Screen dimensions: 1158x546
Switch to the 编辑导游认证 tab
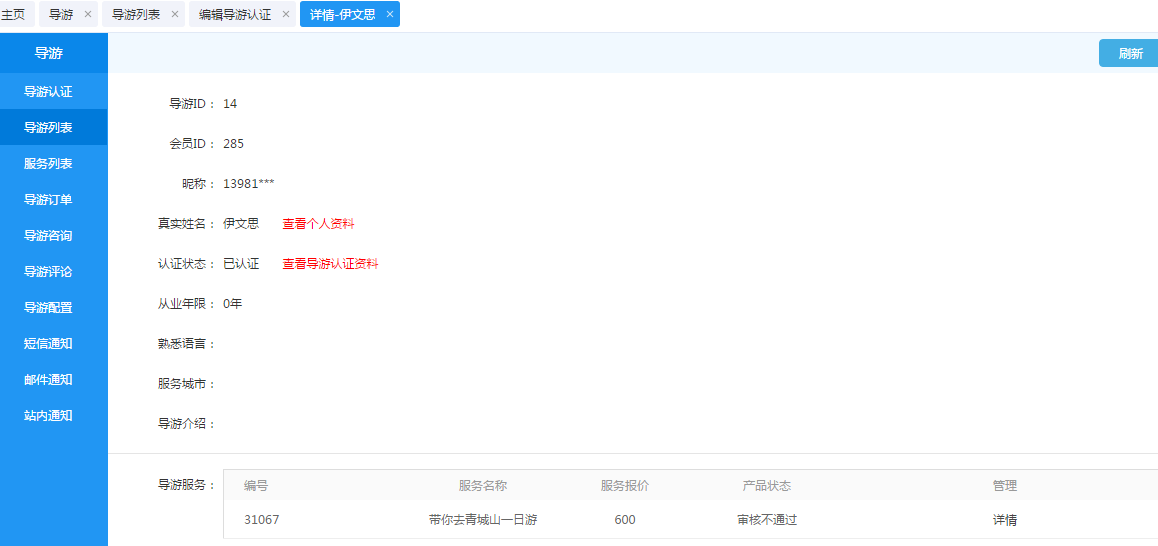click(x=234, y=14)
